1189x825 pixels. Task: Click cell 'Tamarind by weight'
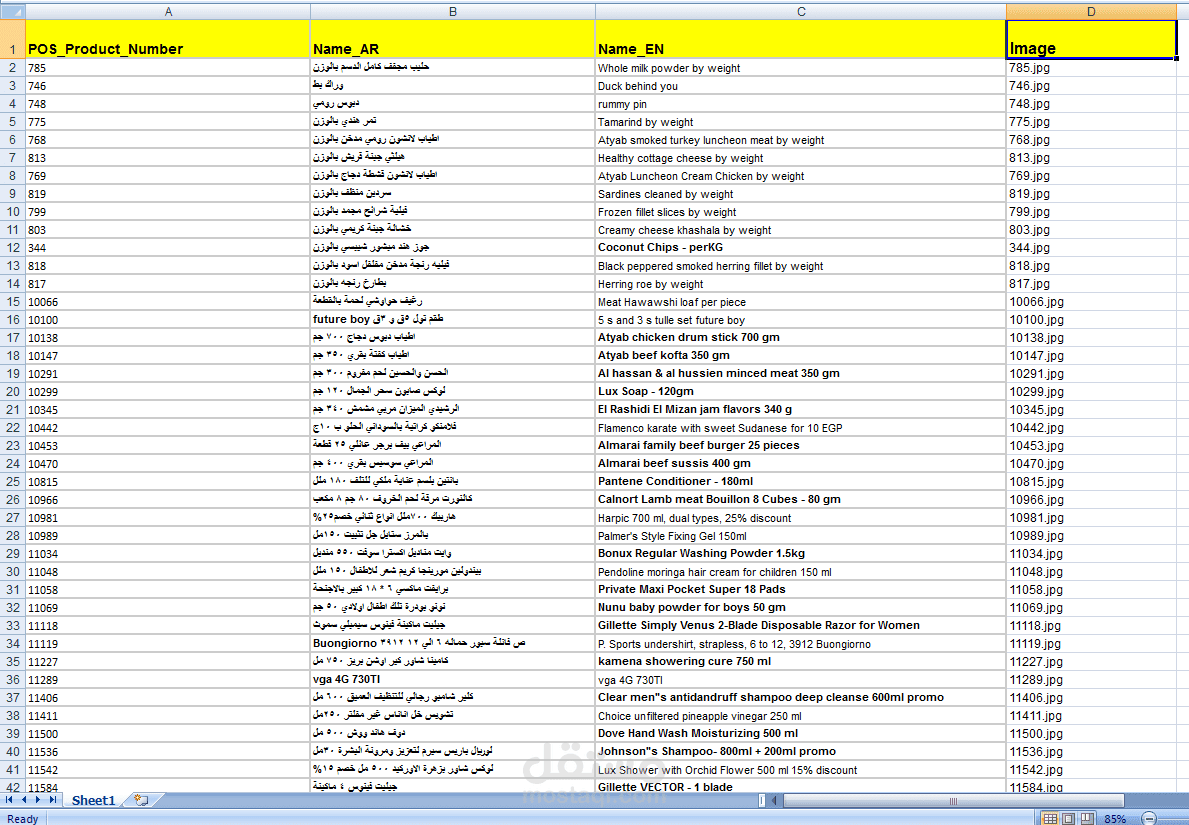pyautogui.click(x=801, y=122)
